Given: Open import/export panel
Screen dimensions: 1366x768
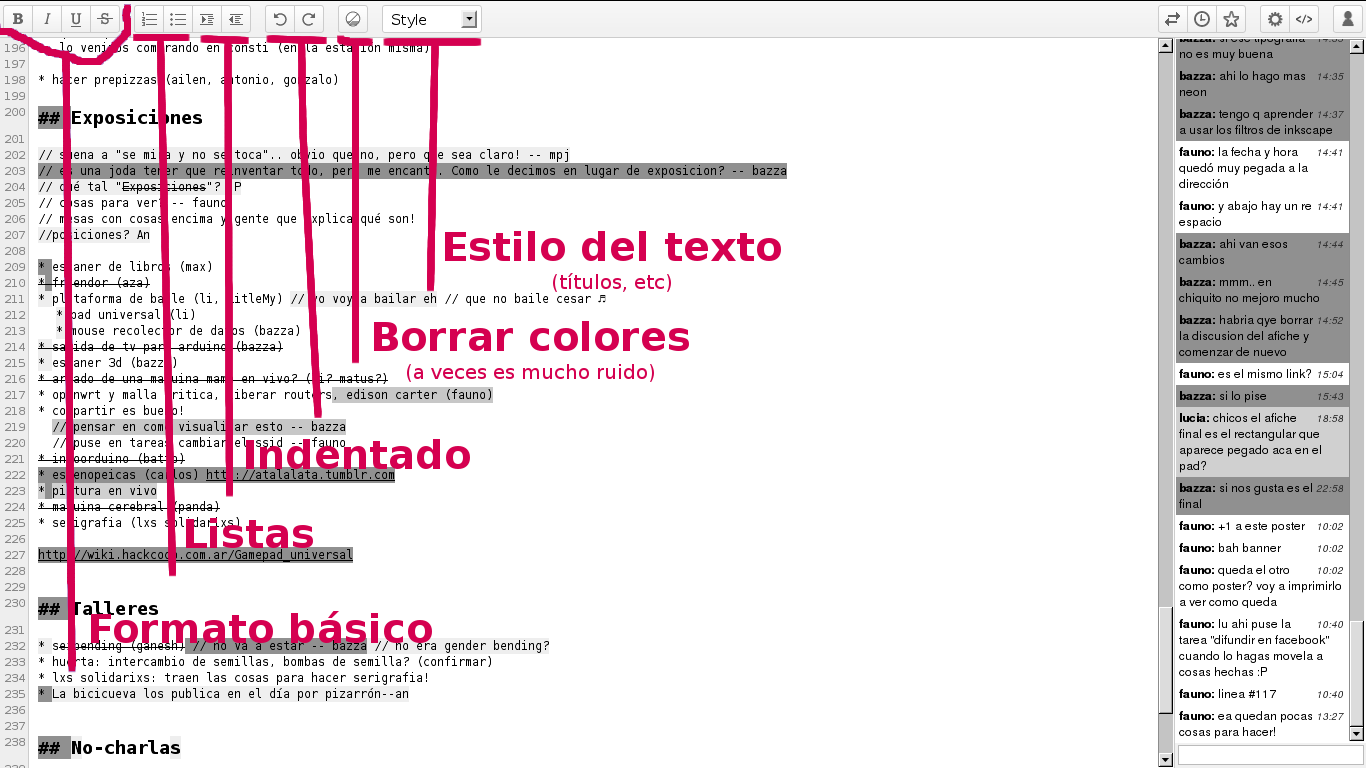Looking at the screenshot, I should click(1173, 19).
